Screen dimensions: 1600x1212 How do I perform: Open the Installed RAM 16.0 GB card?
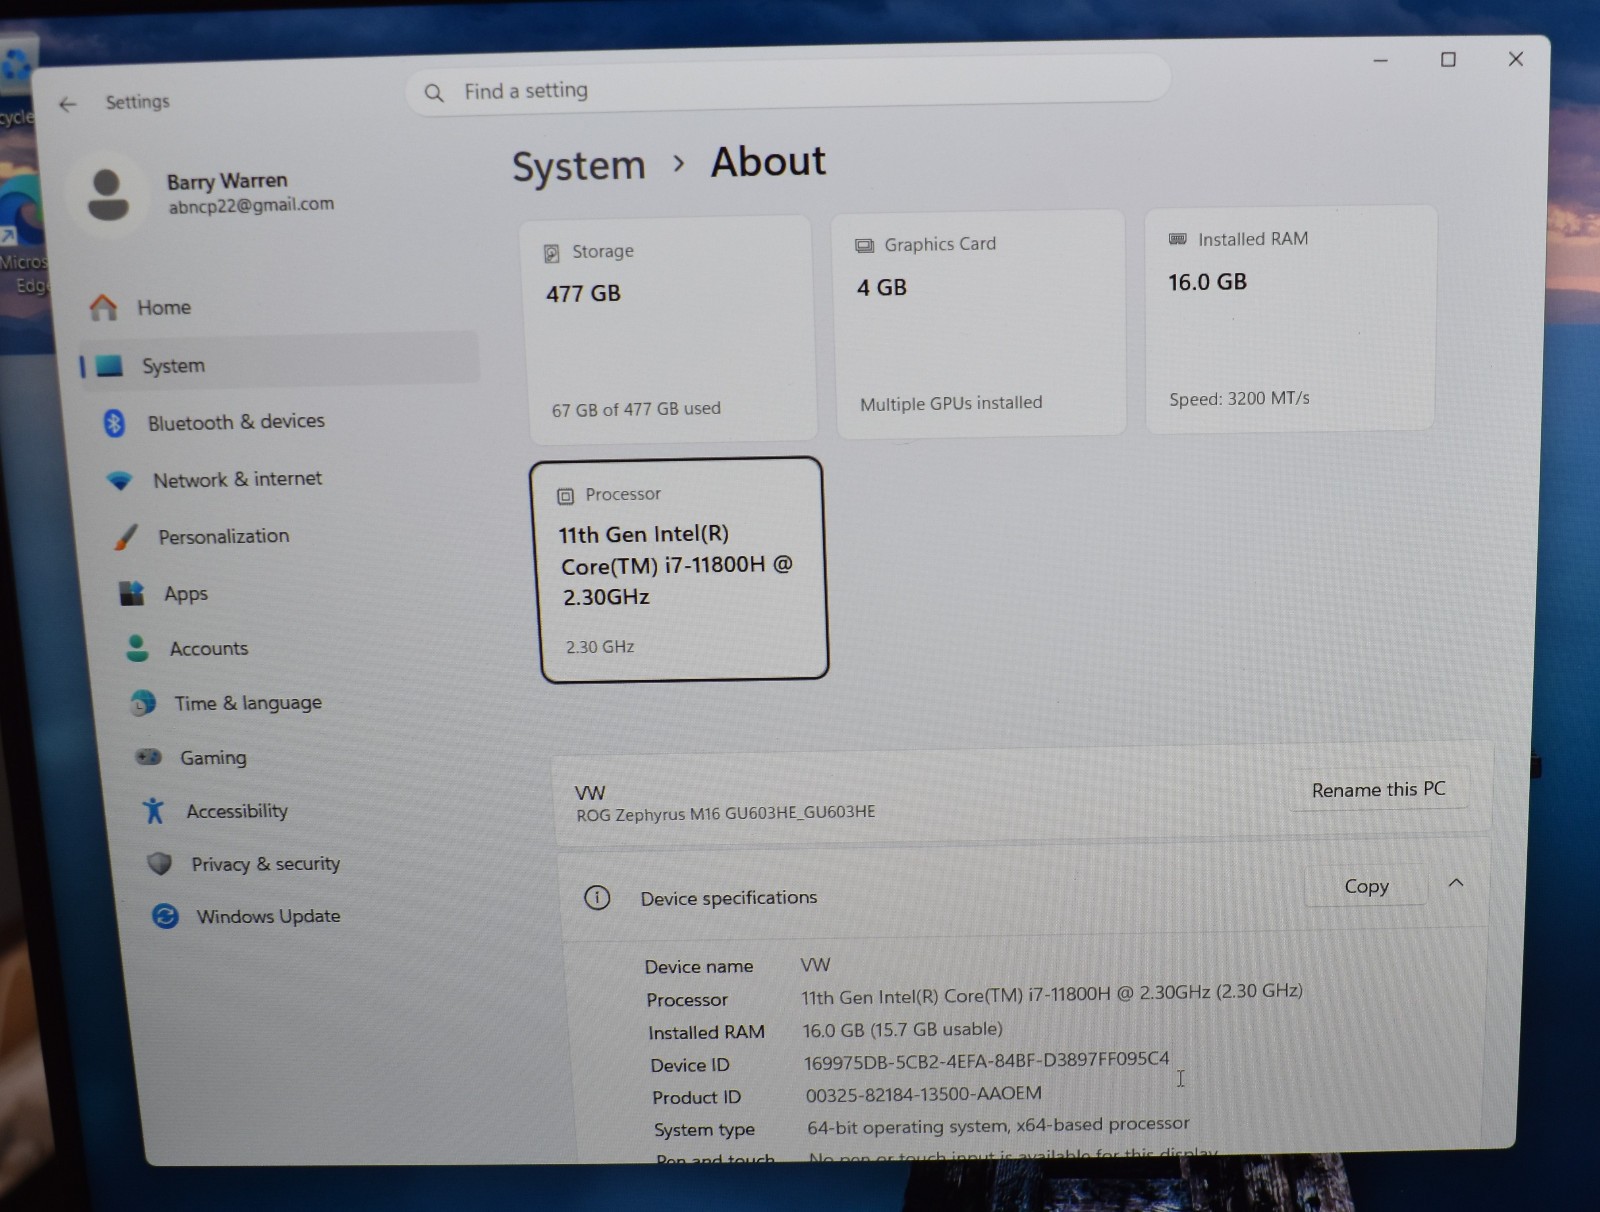coord(1290,318)
